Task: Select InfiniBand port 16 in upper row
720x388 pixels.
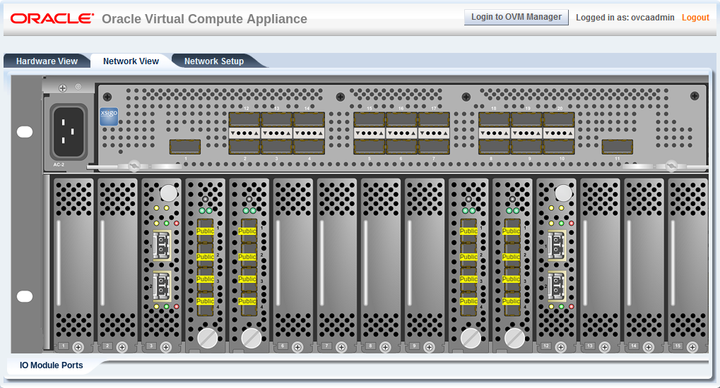Action: coord(402,119)
